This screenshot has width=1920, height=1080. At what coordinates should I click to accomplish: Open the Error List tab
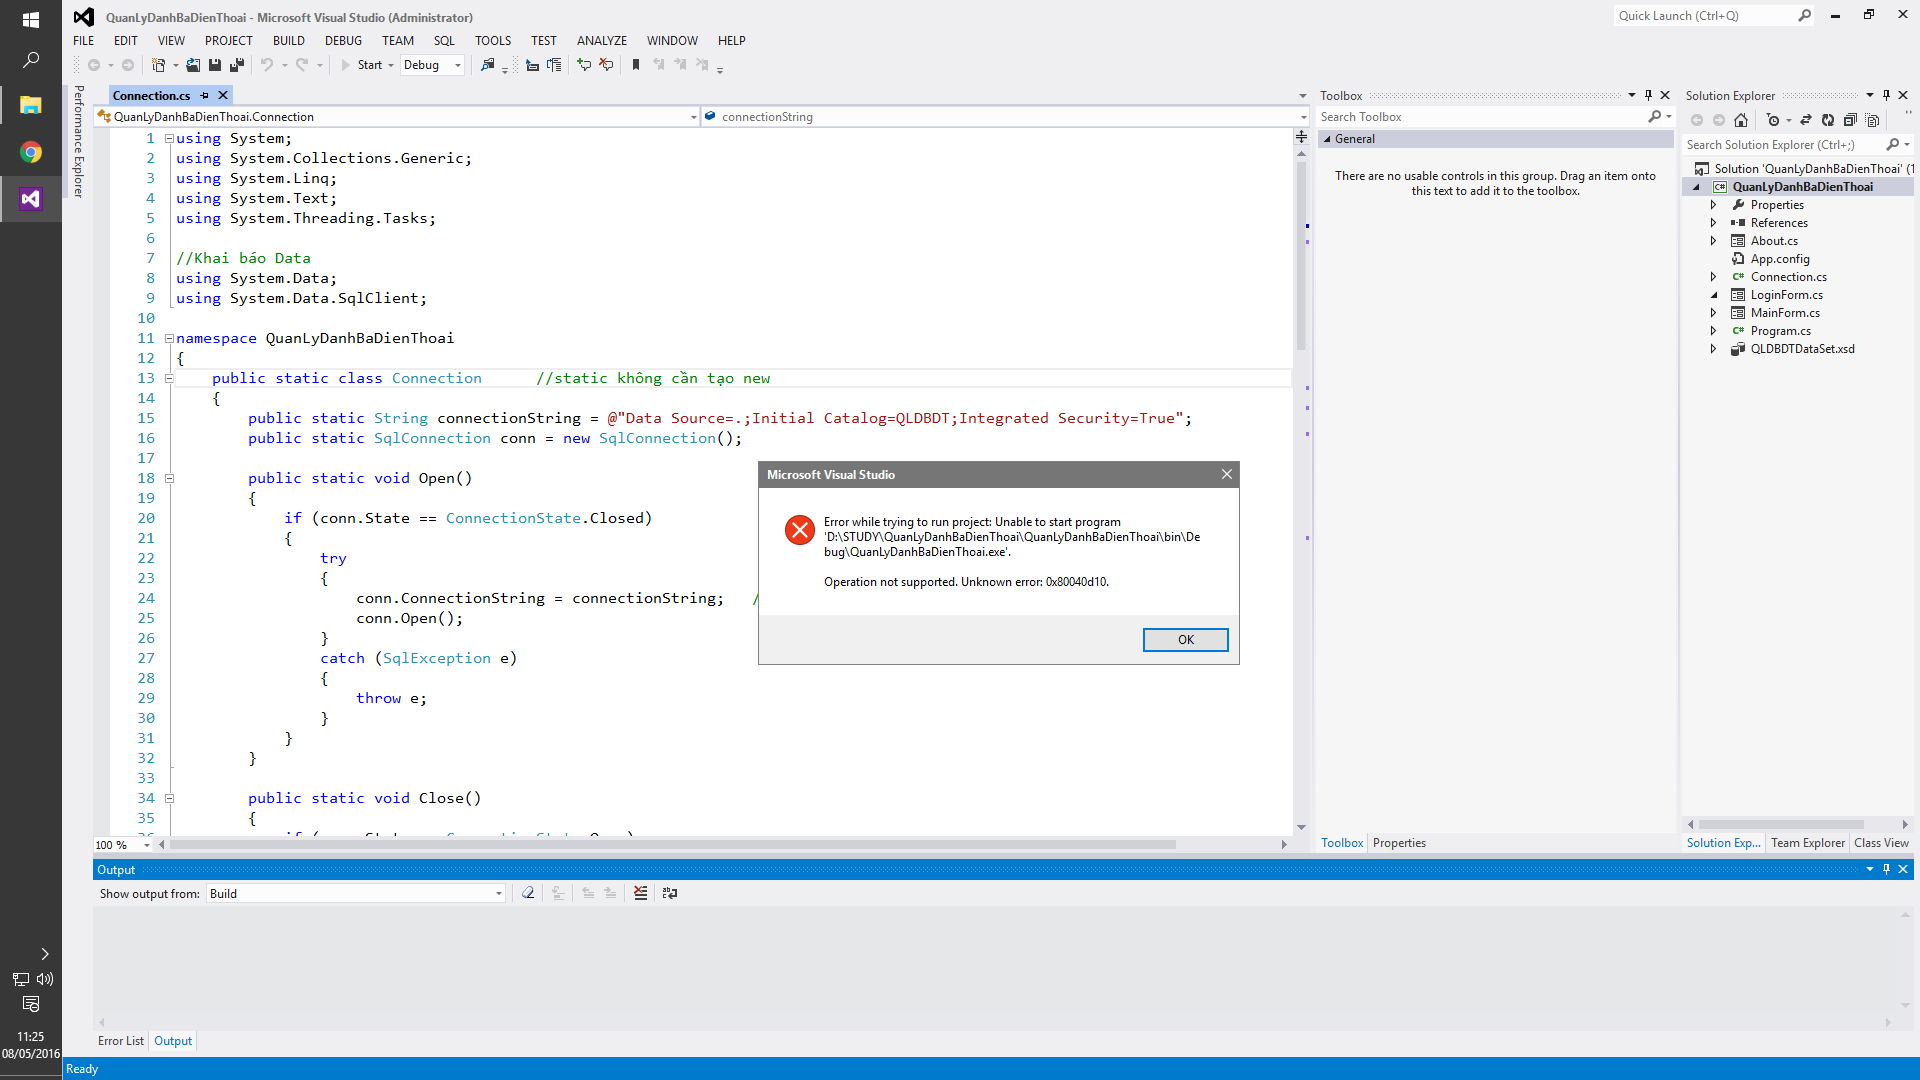tap(120, 1041)
